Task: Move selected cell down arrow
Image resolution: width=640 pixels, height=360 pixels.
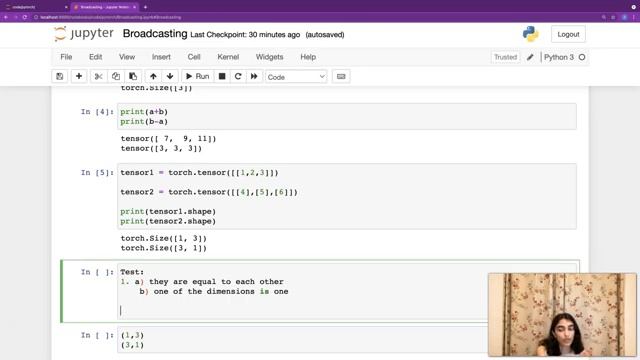Action: (170, 76)
